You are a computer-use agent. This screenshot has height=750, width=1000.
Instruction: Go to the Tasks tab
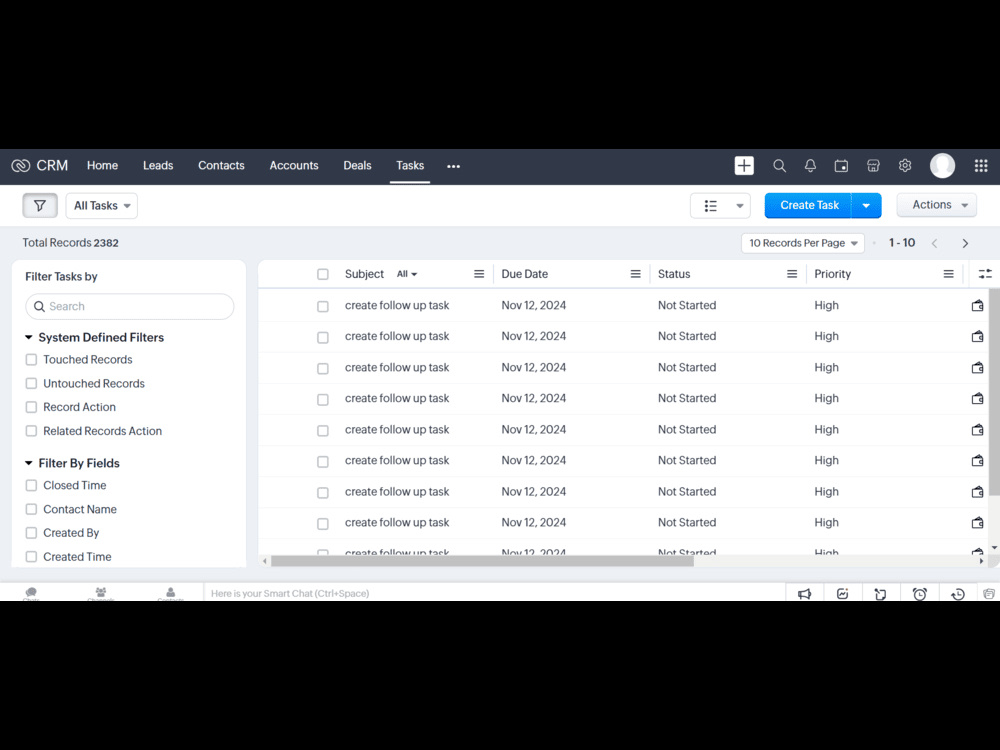pos(409,165)
